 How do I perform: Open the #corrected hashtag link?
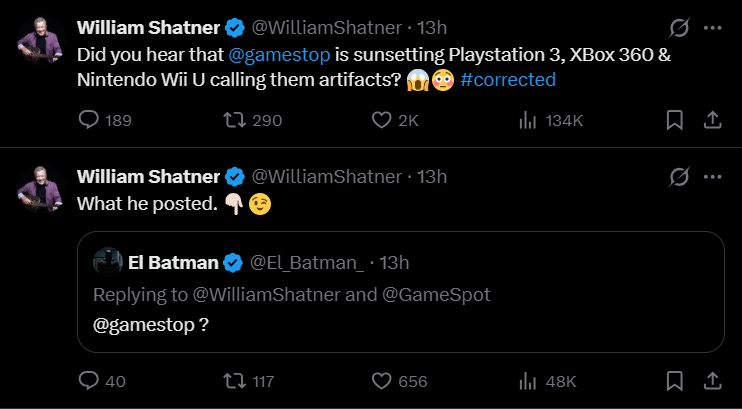(508, 78)
